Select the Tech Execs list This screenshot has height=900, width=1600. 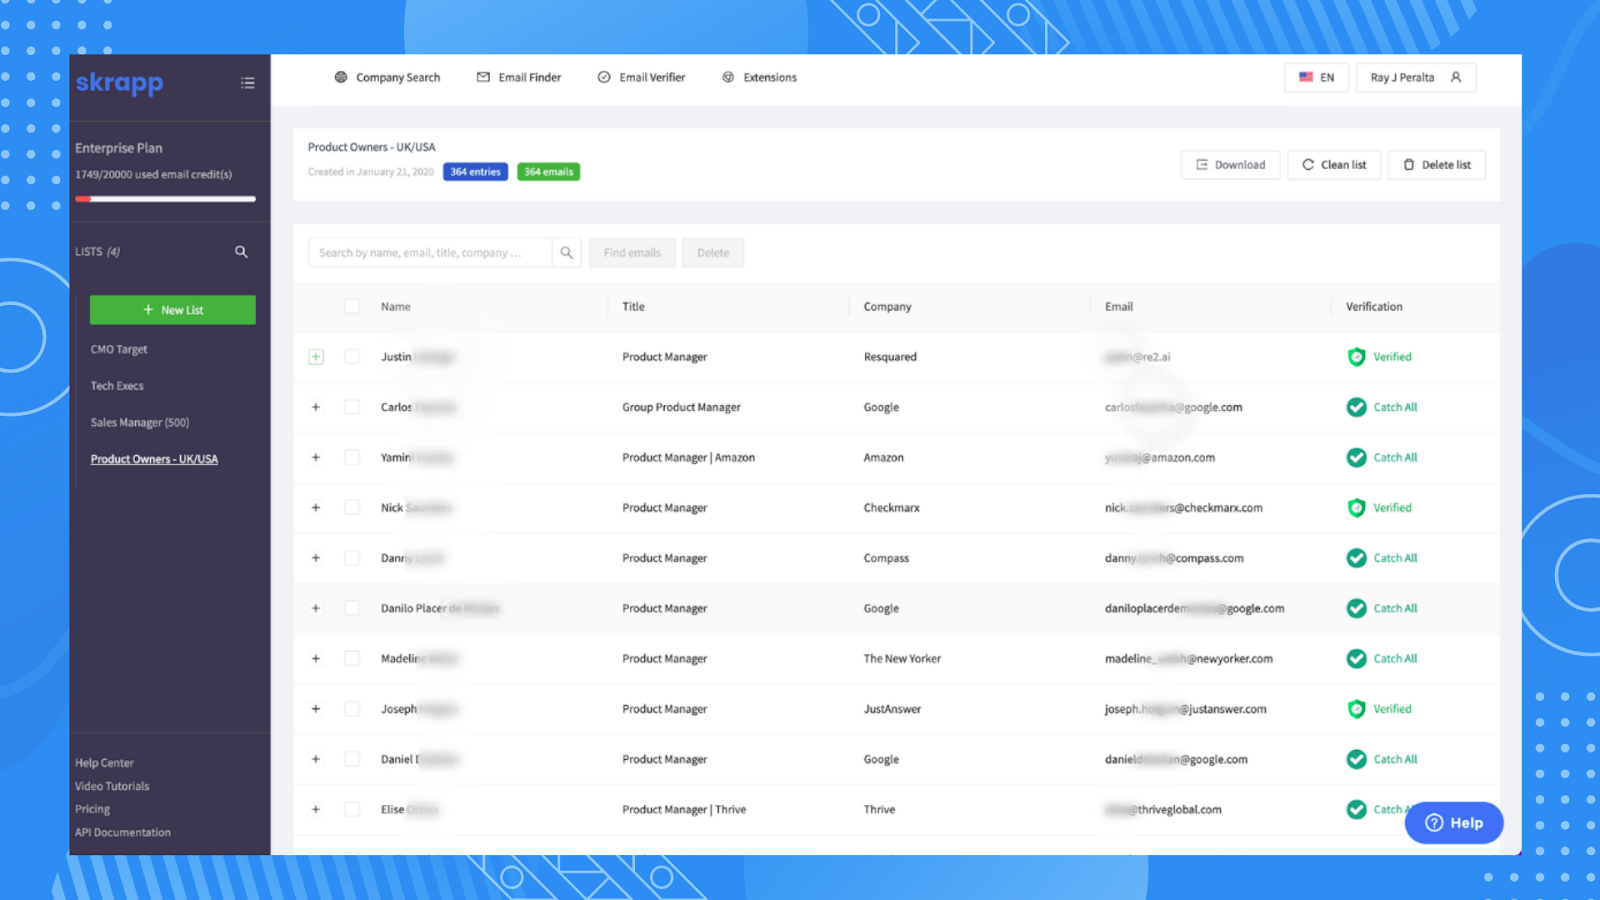(x=117, y=386)
